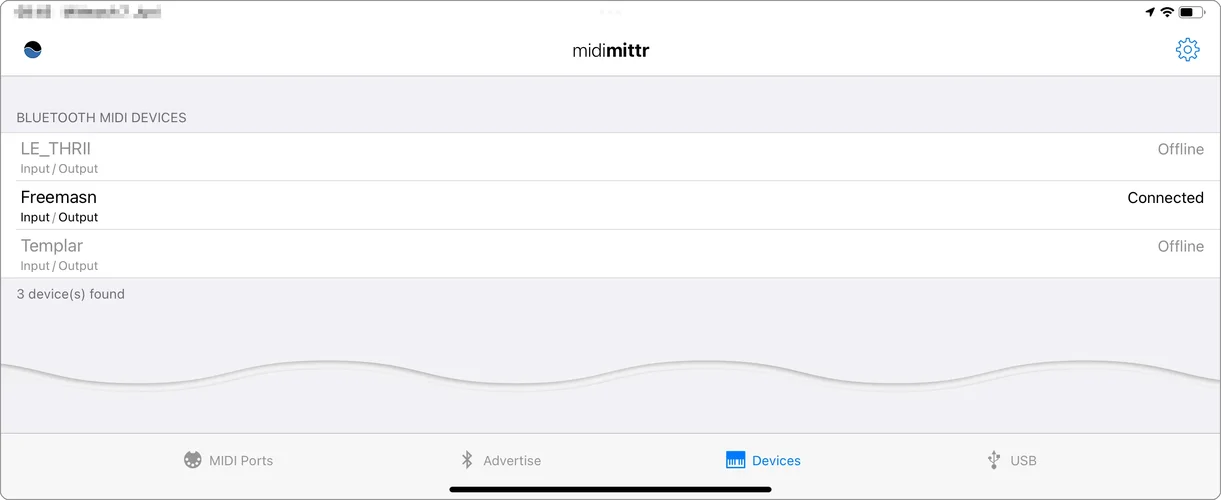Screen dimensions: 1221x500
Task: Switch to the MIDI Ports tab
Action: coord(241,461)
